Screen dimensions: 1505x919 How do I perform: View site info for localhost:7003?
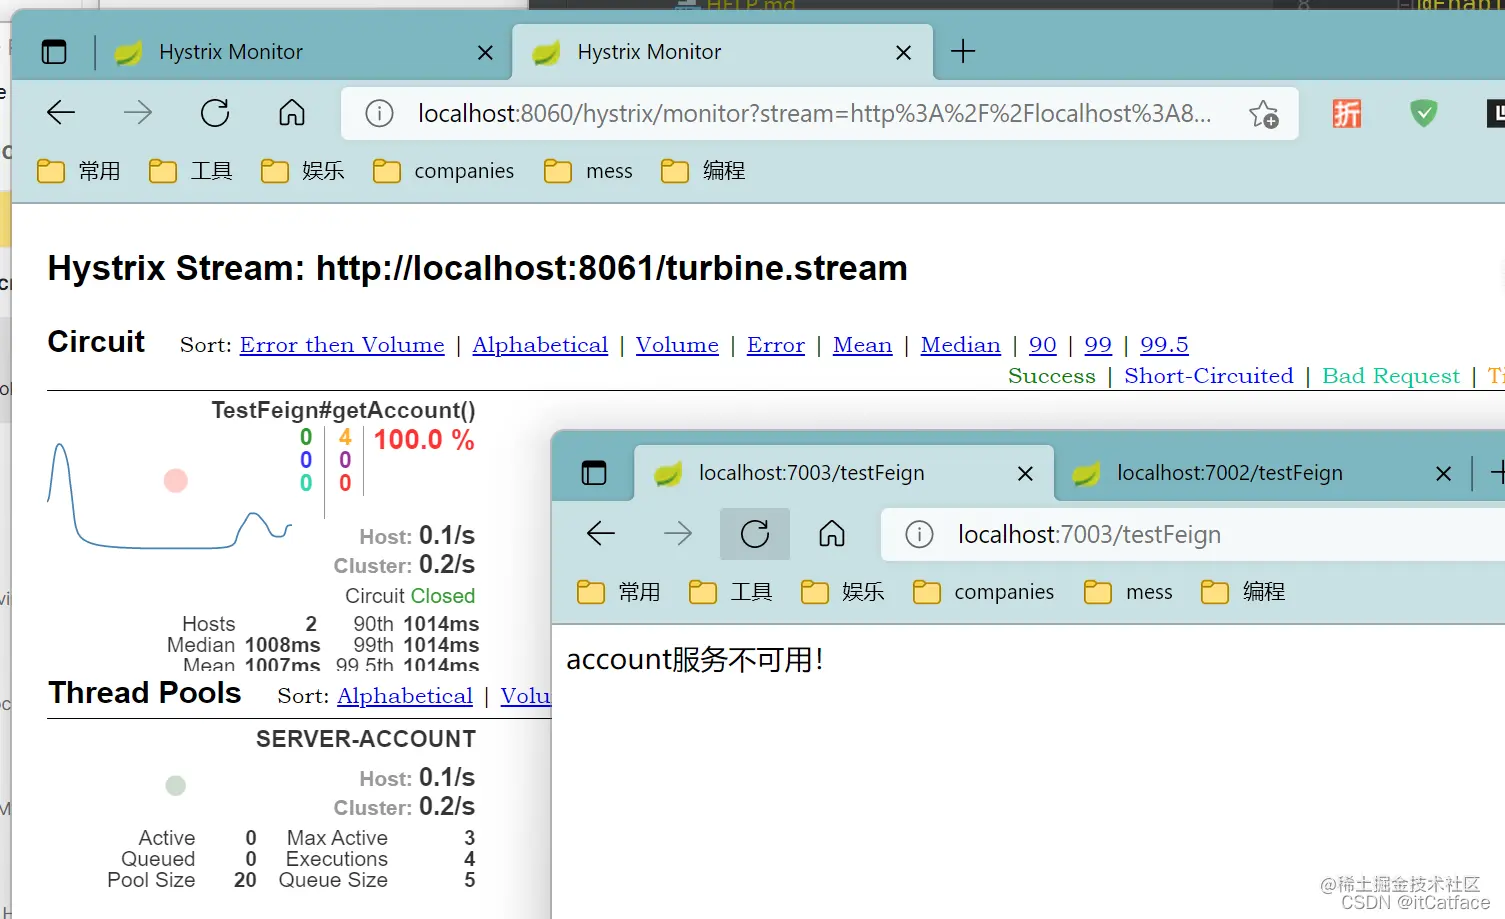point(919,535)
